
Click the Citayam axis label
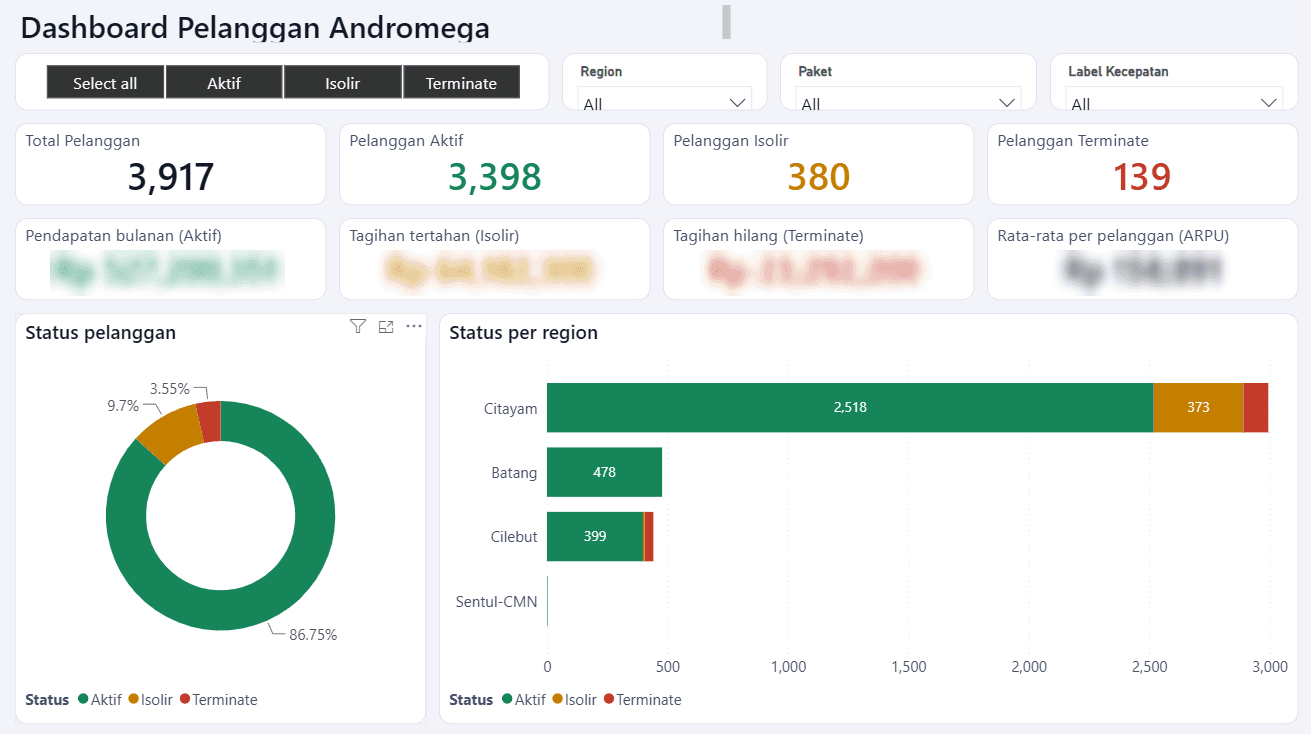[511, 408]
